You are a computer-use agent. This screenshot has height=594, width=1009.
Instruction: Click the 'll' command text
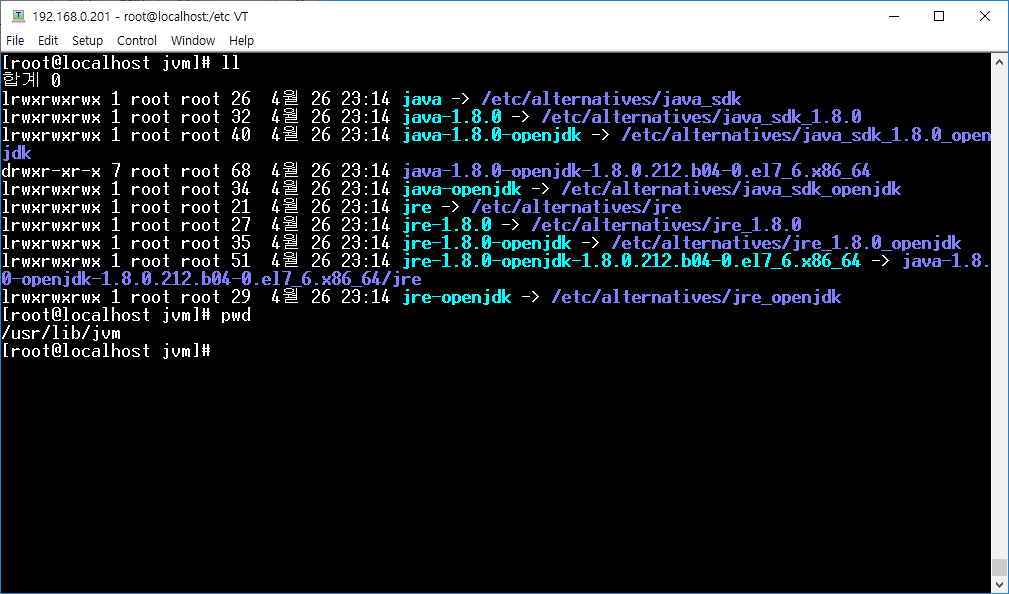(230, 62)
